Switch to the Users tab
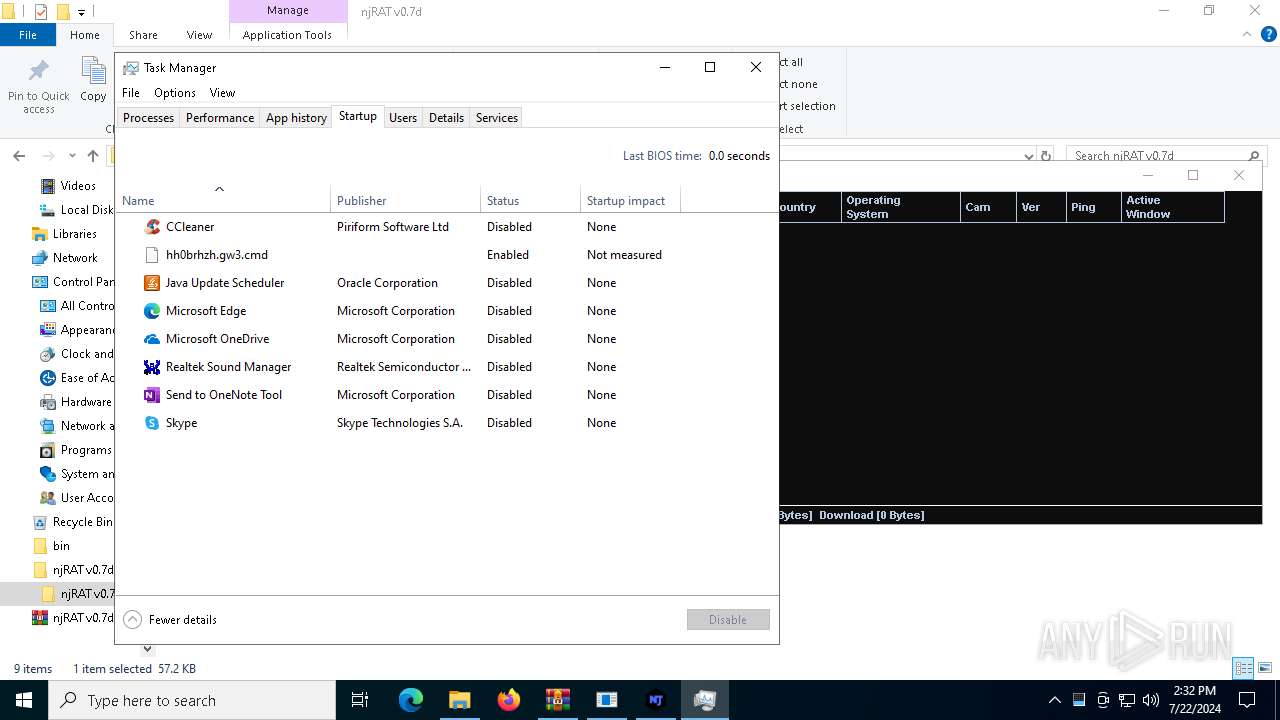The image size is (1280, 720). click(x=403, y=117)
